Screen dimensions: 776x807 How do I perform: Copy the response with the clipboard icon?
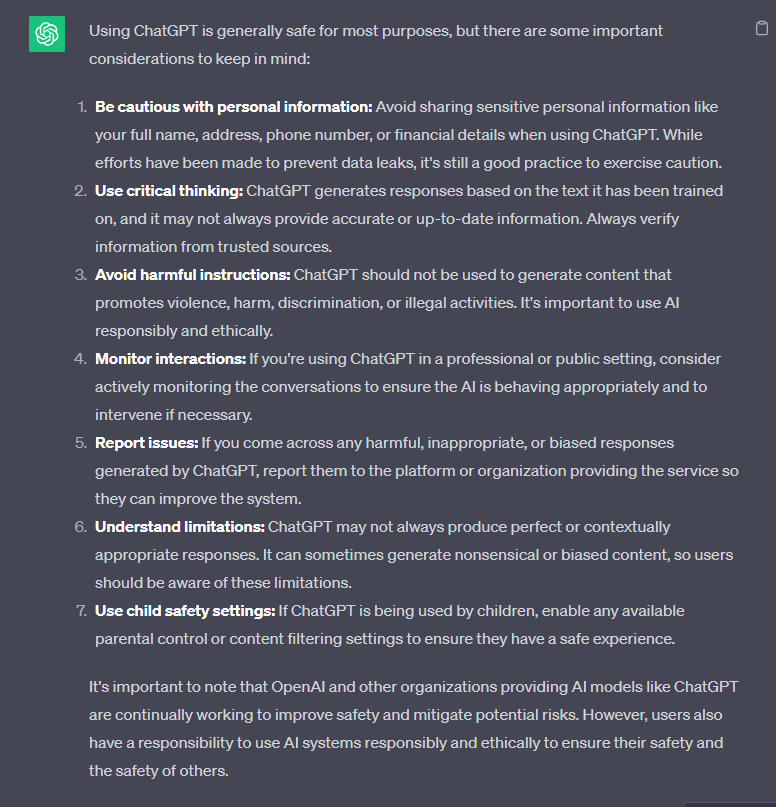[761, 29]
